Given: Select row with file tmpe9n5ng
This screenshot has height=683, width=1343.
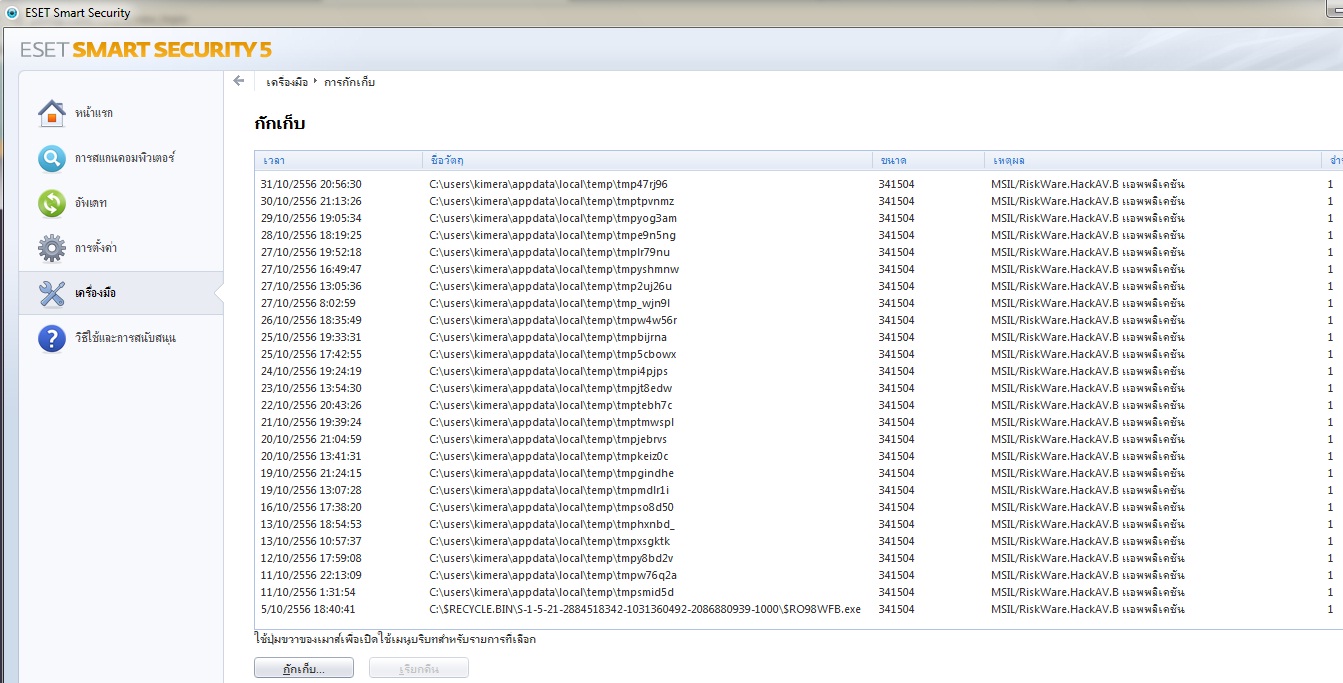Looking at the screenshot, I should (x=798, y=235).
